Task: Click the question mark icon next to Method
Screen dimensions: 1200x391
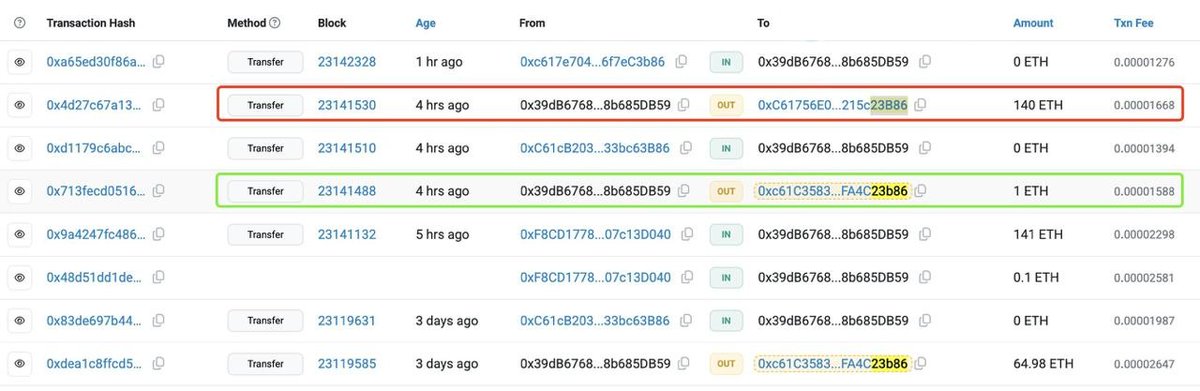Action: 275,22
